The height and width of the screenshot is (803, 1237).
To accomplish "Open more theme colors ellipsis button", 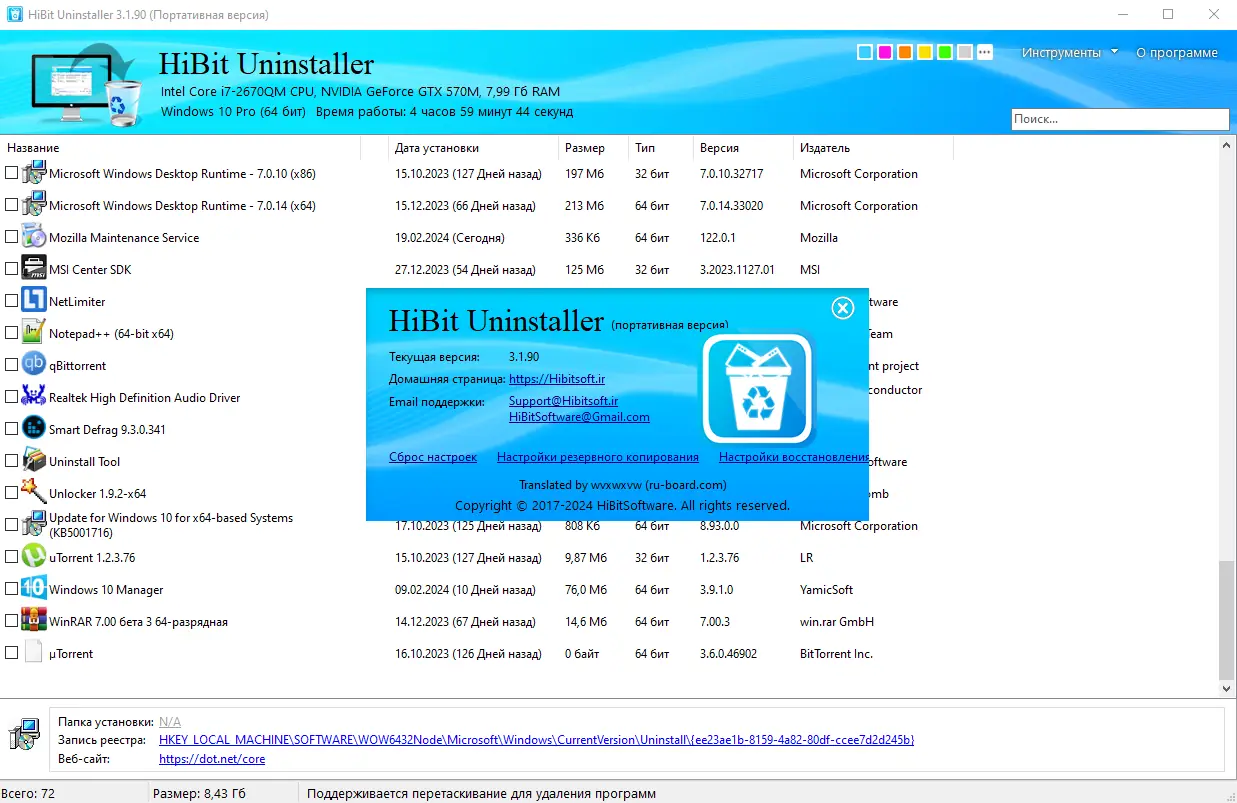I will (x=985, y=52).
